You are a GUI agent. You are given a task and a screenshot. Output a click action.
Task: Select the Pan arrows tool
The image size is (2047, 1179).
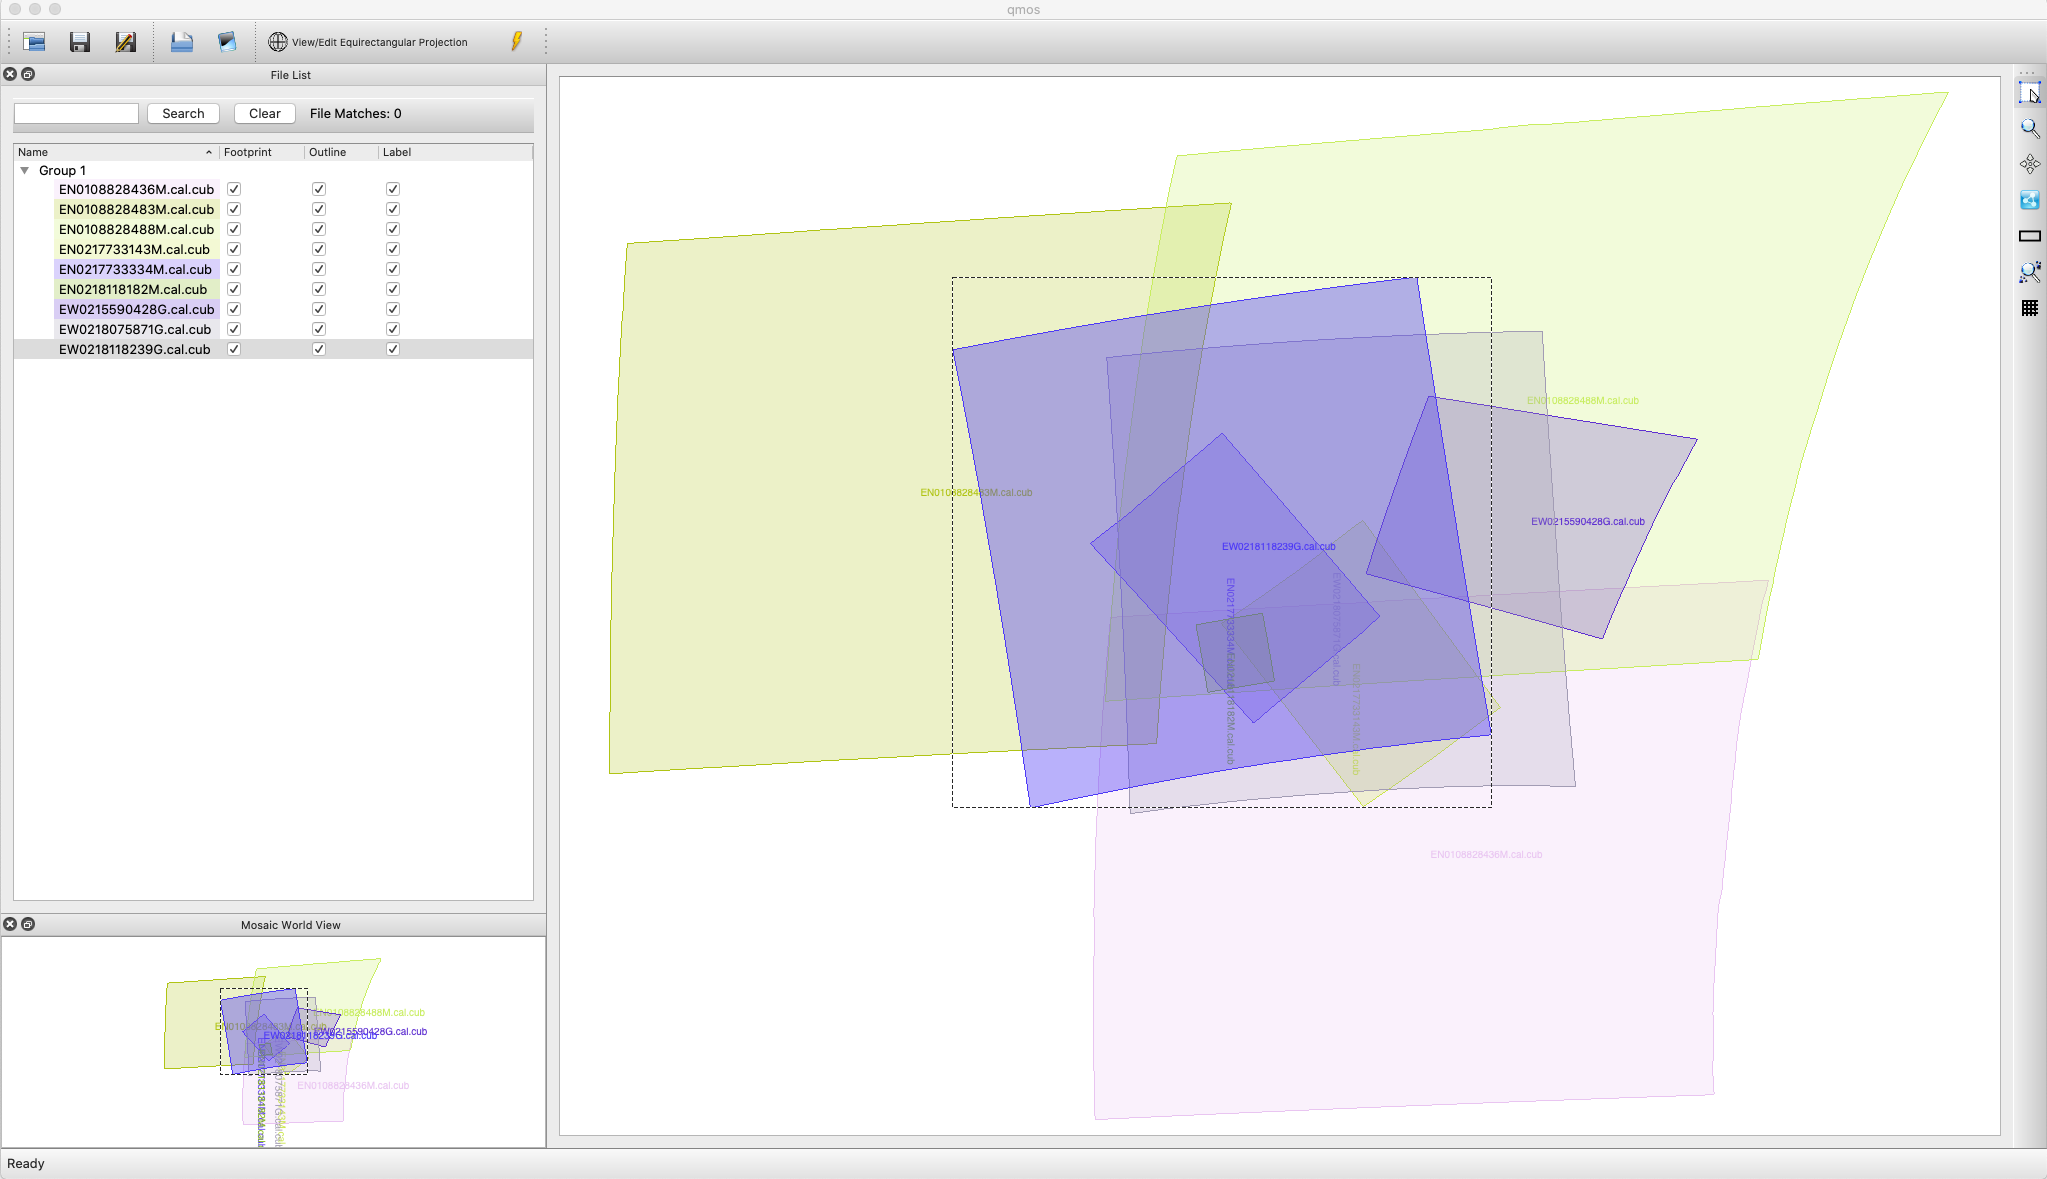point(2029,164)
